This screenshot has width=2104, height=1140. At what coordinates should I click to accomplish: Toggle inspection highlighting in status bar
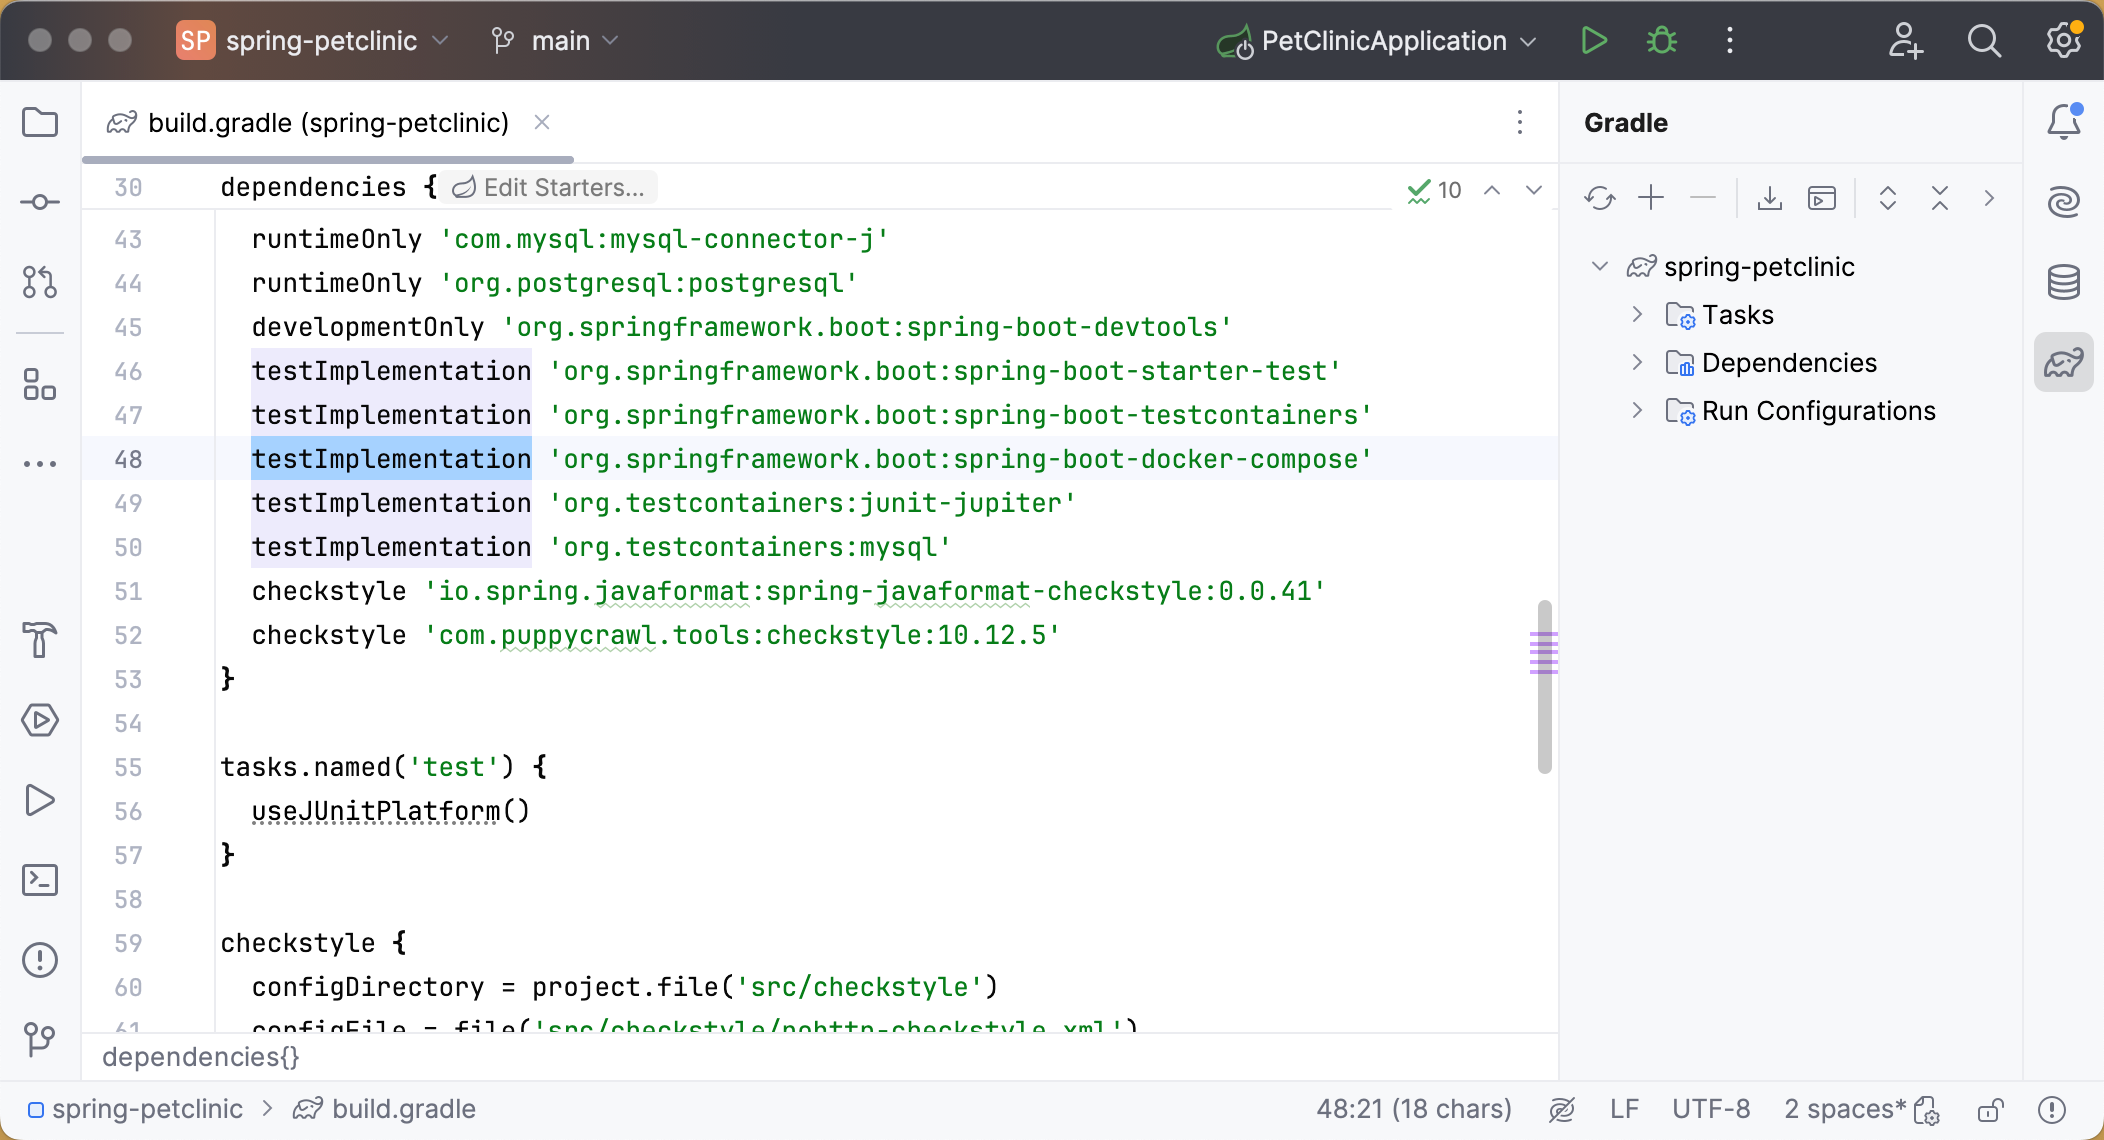pyautogui.click(x=1562, y=1109)
